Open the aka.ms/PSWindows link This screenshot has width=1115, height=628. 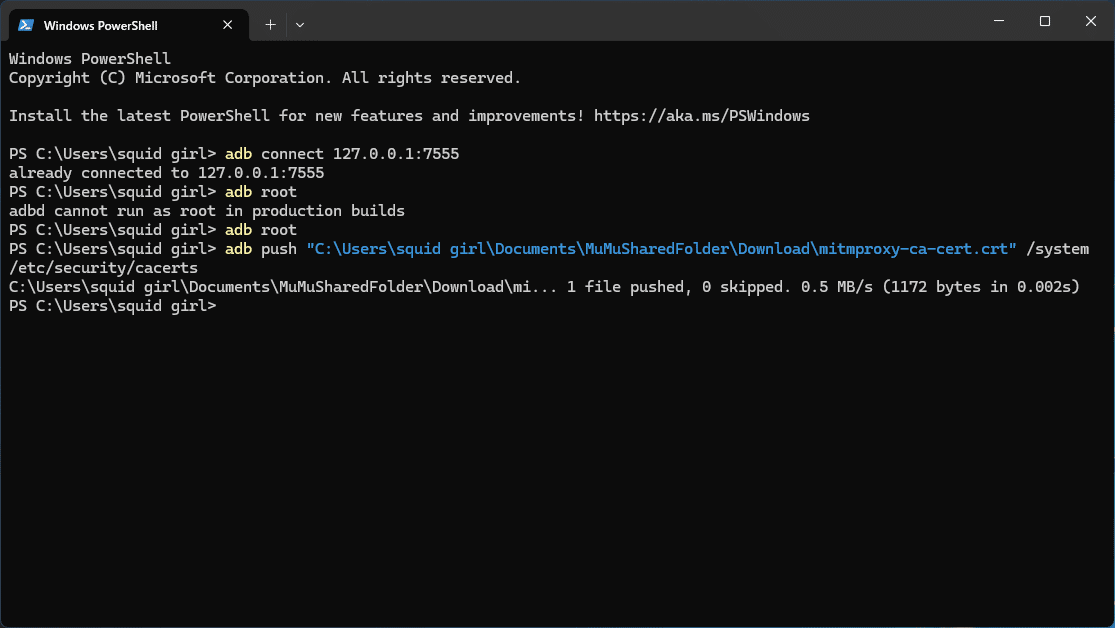pyautogui.click(x=701, y=116)
